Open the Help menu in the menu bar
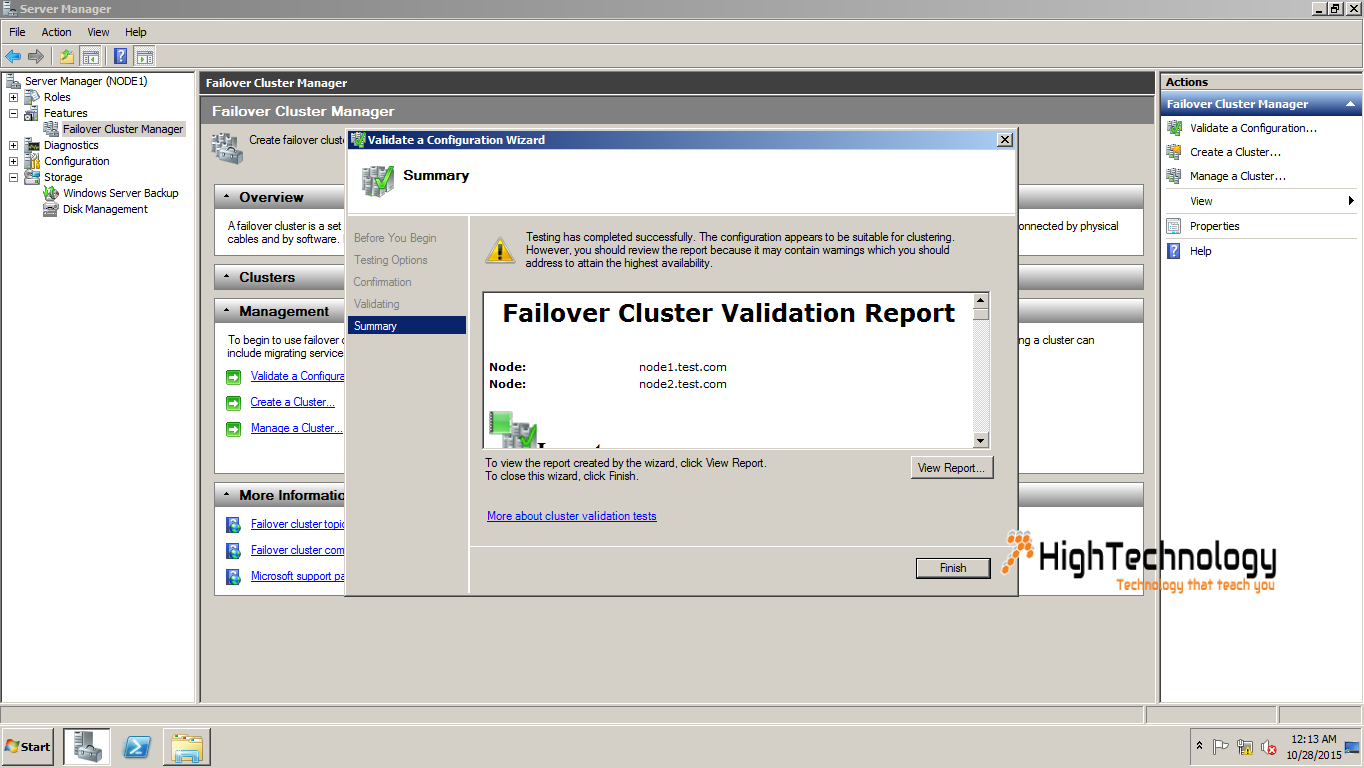 (x=136, y=32)
